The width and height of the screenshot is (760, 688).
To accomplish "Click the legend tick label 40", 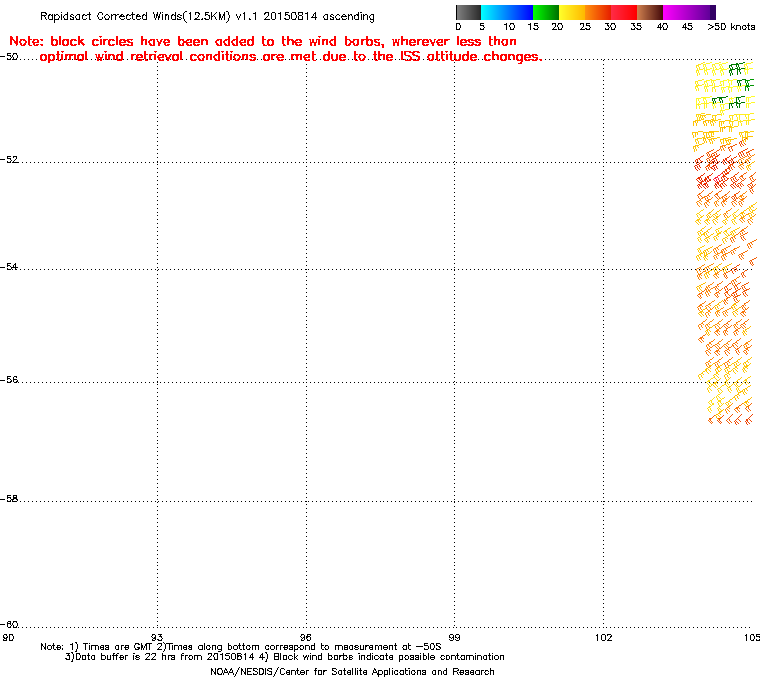I will (x=662, y=27).
